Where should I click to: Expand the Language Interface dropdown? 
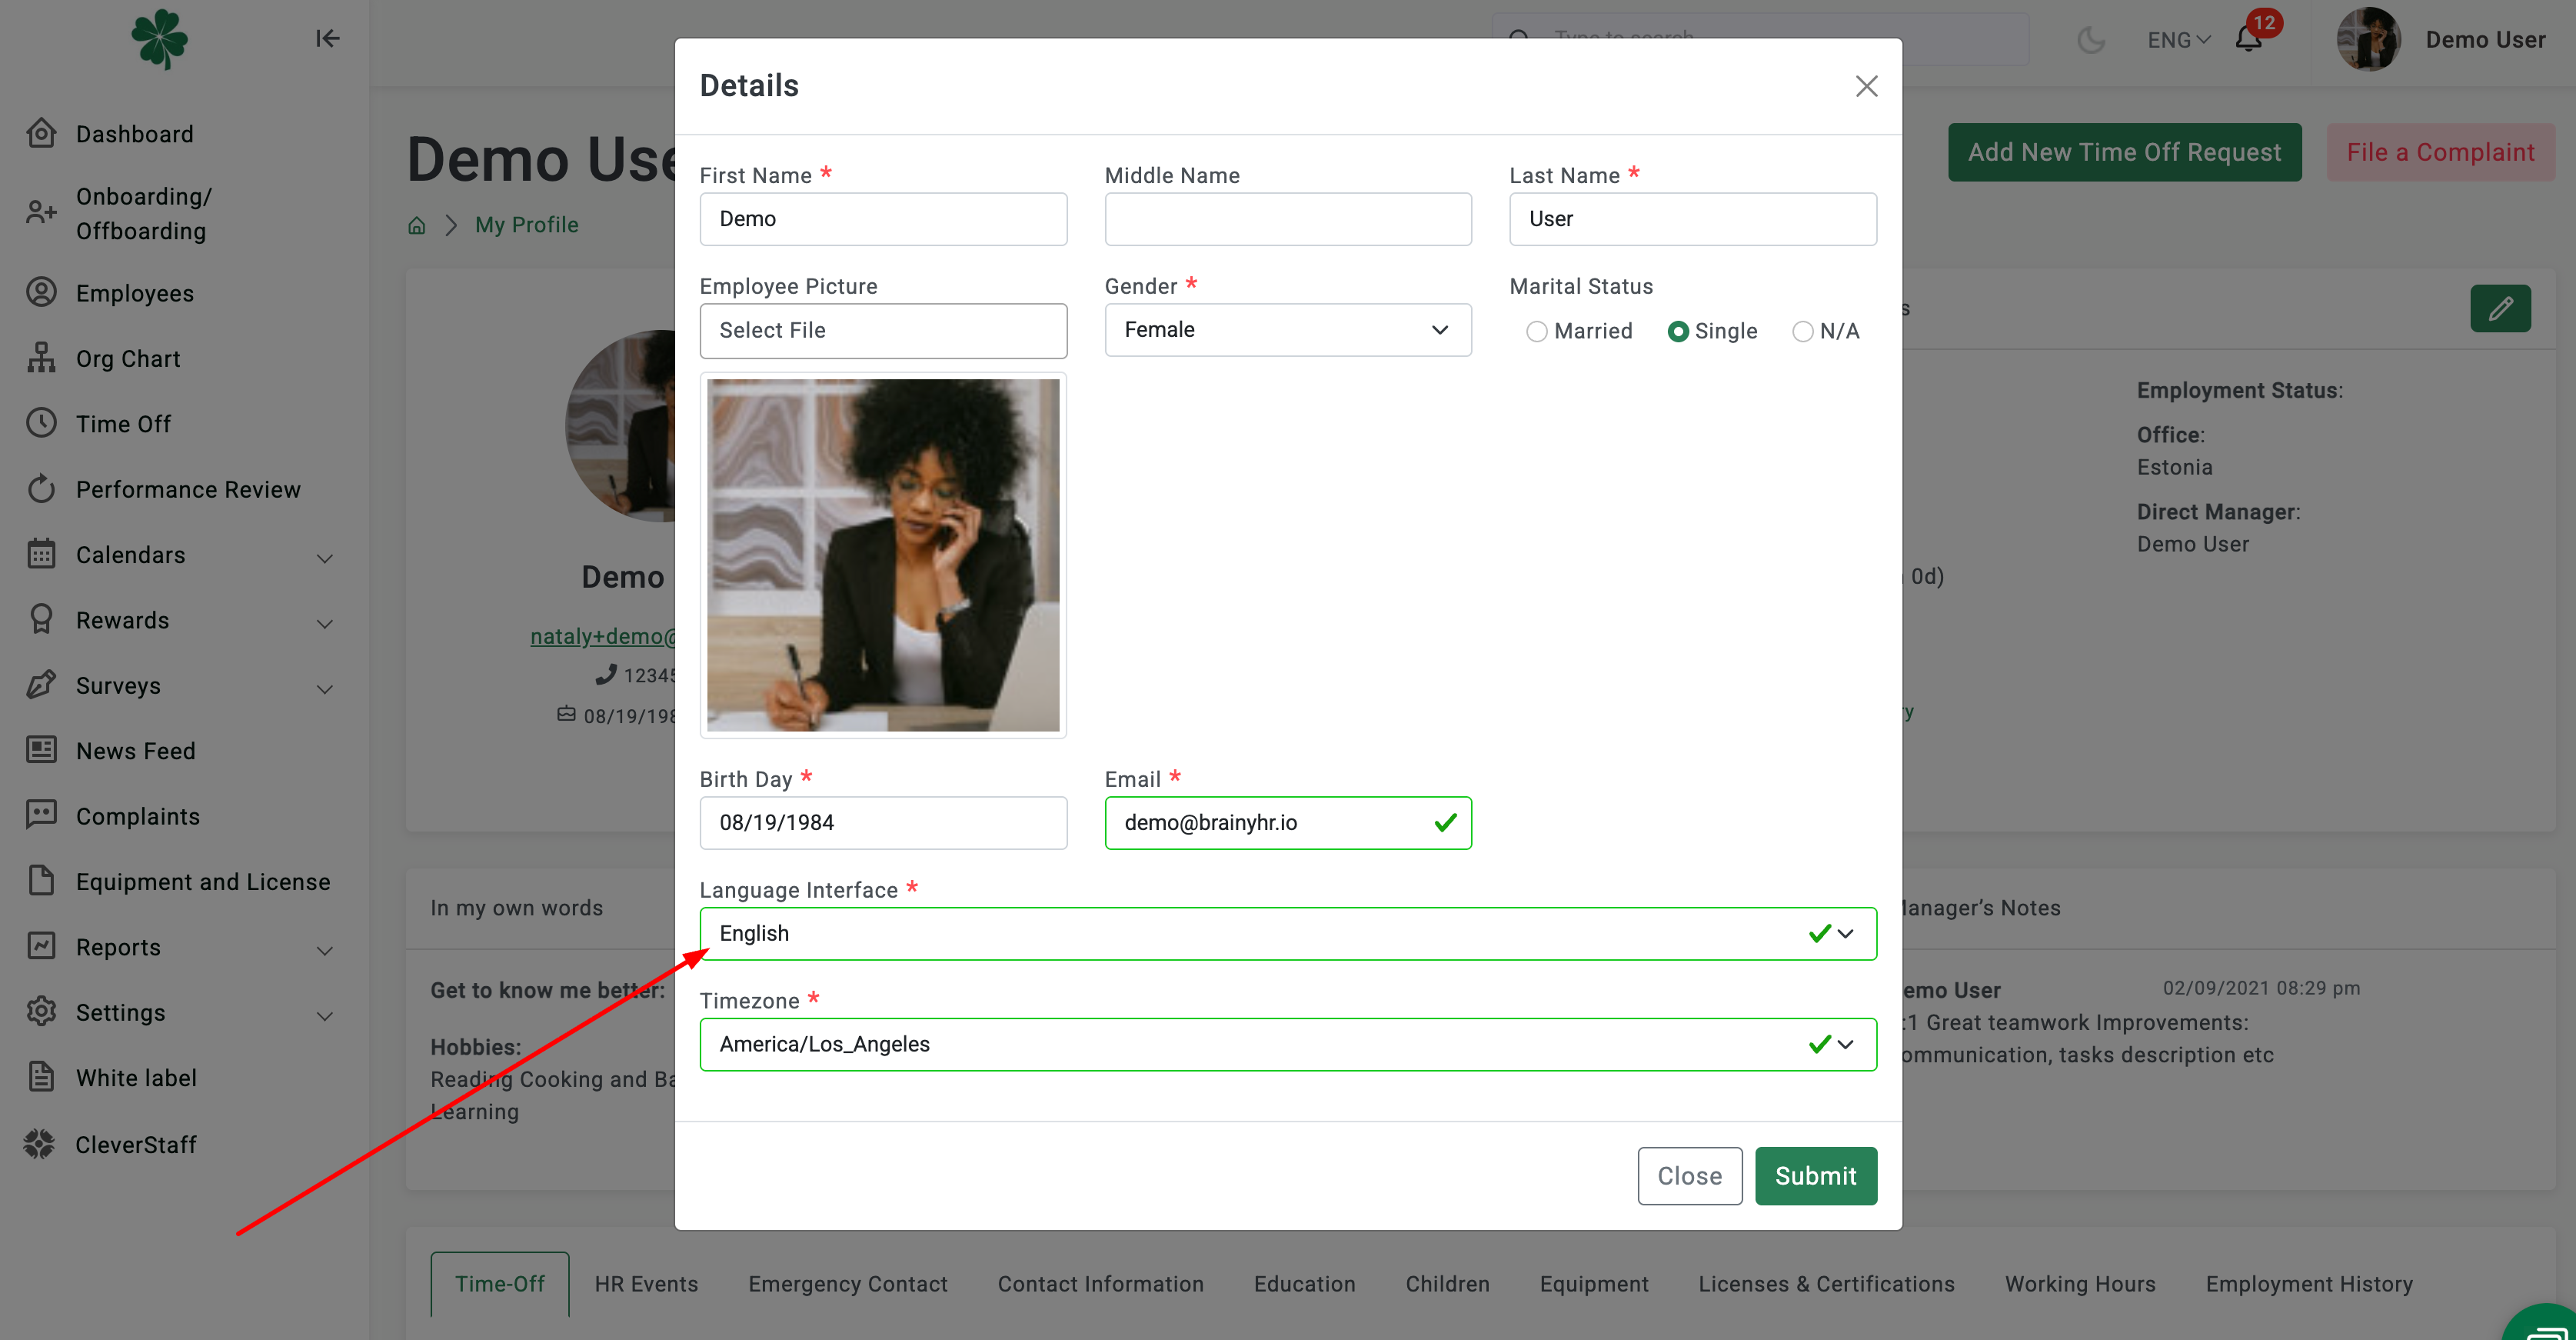point(1287,934)
